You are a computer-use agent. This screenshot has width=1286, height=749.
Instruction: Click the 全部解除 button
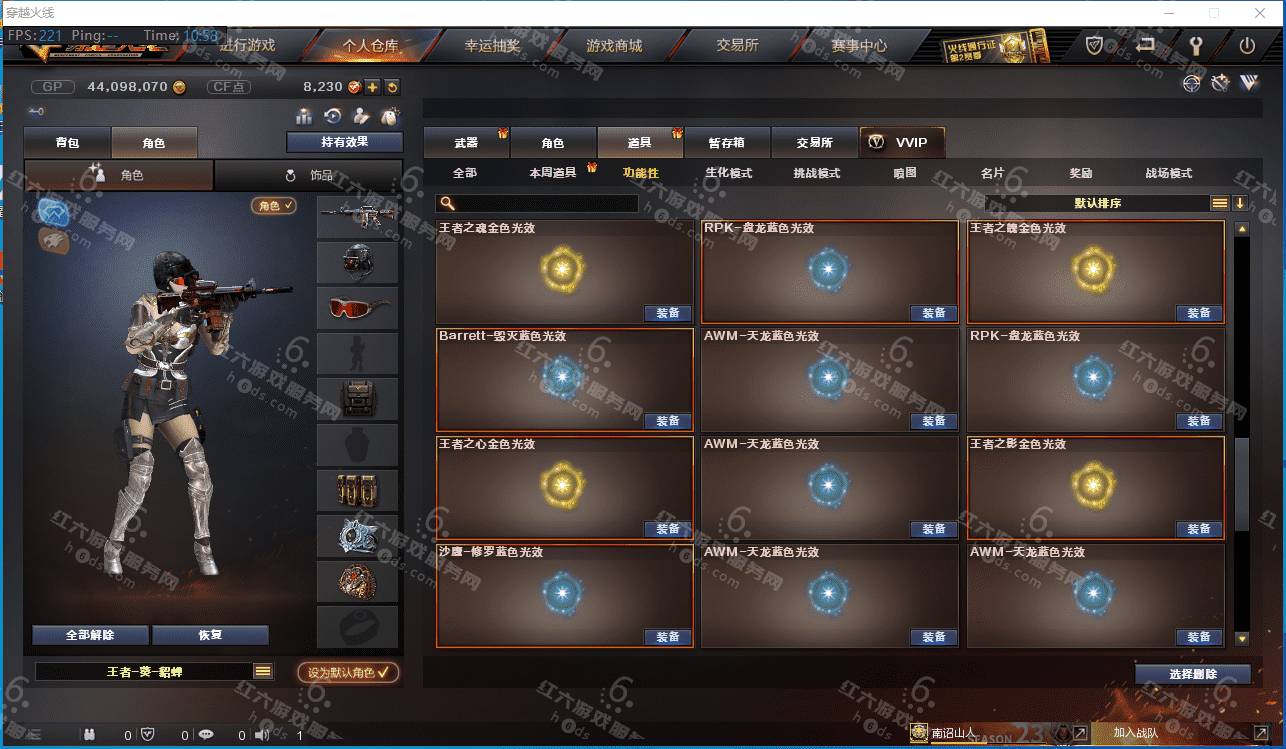[90, 635]
